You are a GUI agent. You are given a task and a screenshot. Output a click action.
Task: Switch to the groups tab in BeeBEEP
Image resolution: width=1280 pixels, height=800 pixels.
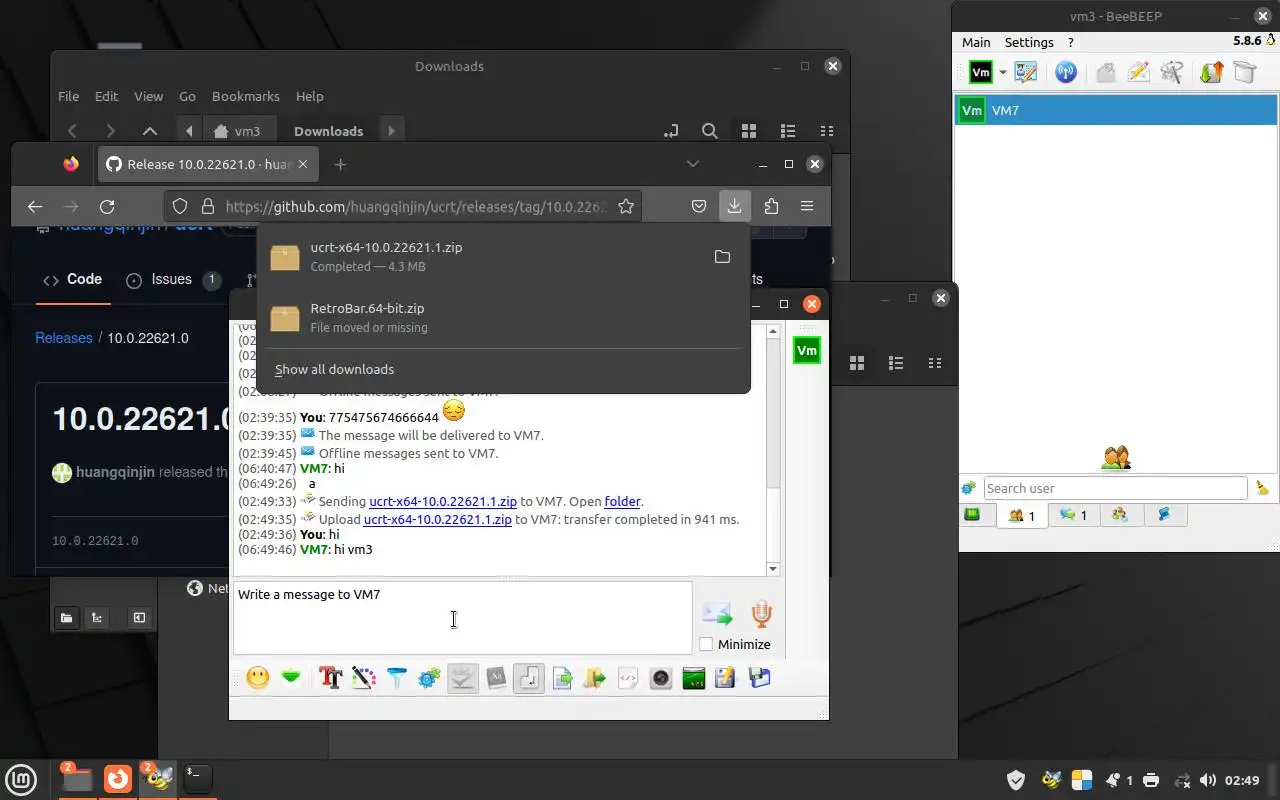1120,515
